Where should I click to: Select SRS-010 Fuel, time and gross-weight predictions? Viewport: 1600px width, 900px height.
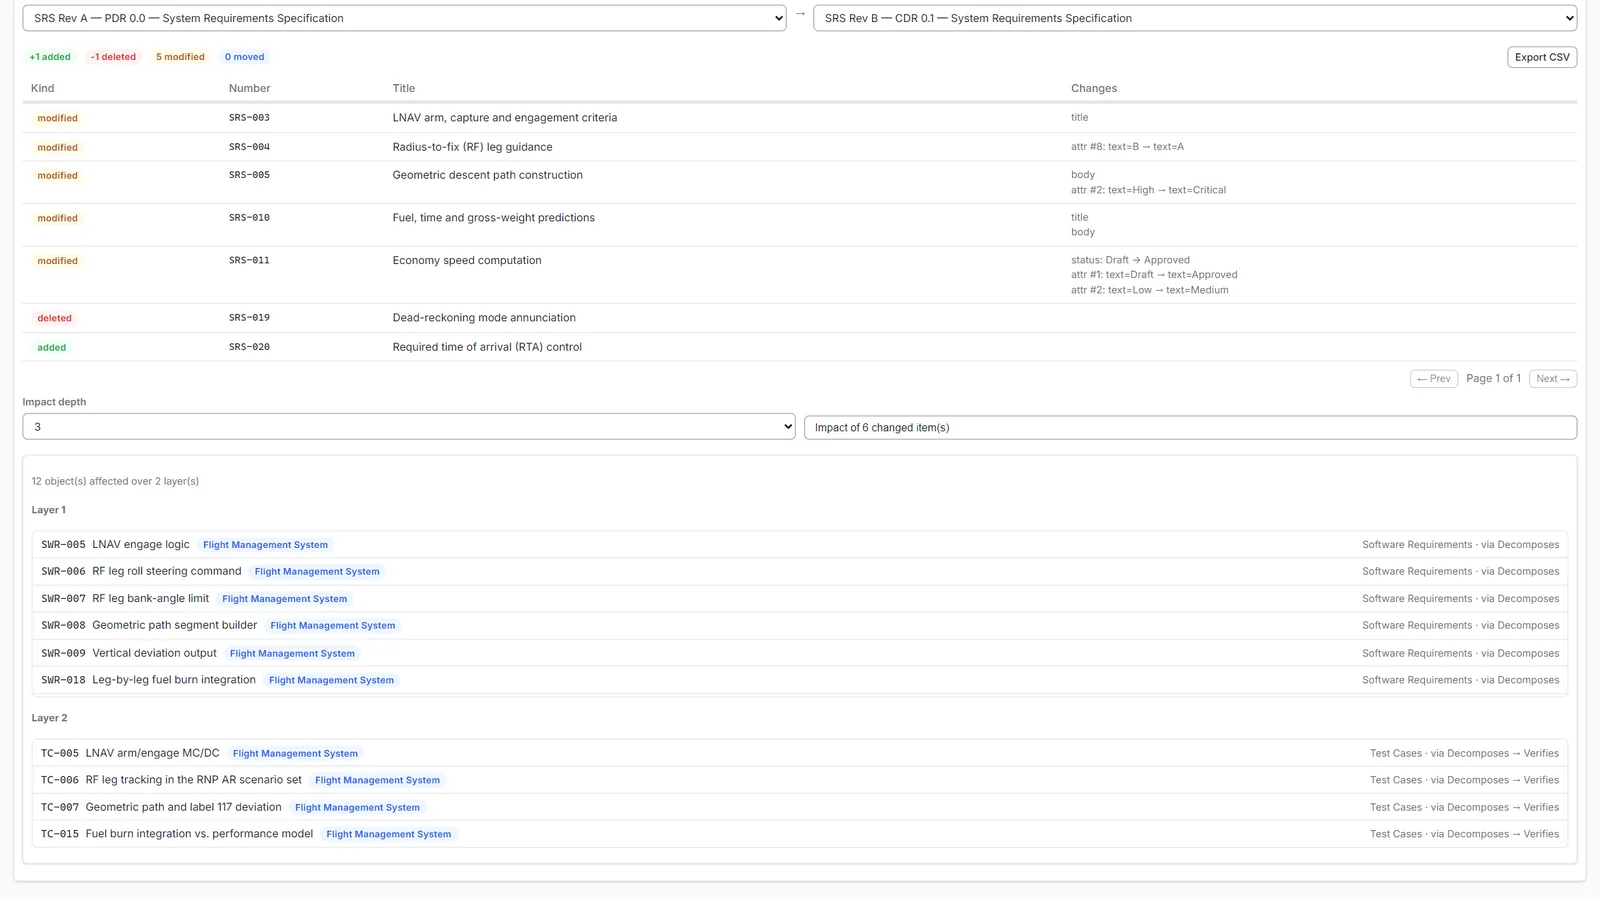click(x=800, y=225)
